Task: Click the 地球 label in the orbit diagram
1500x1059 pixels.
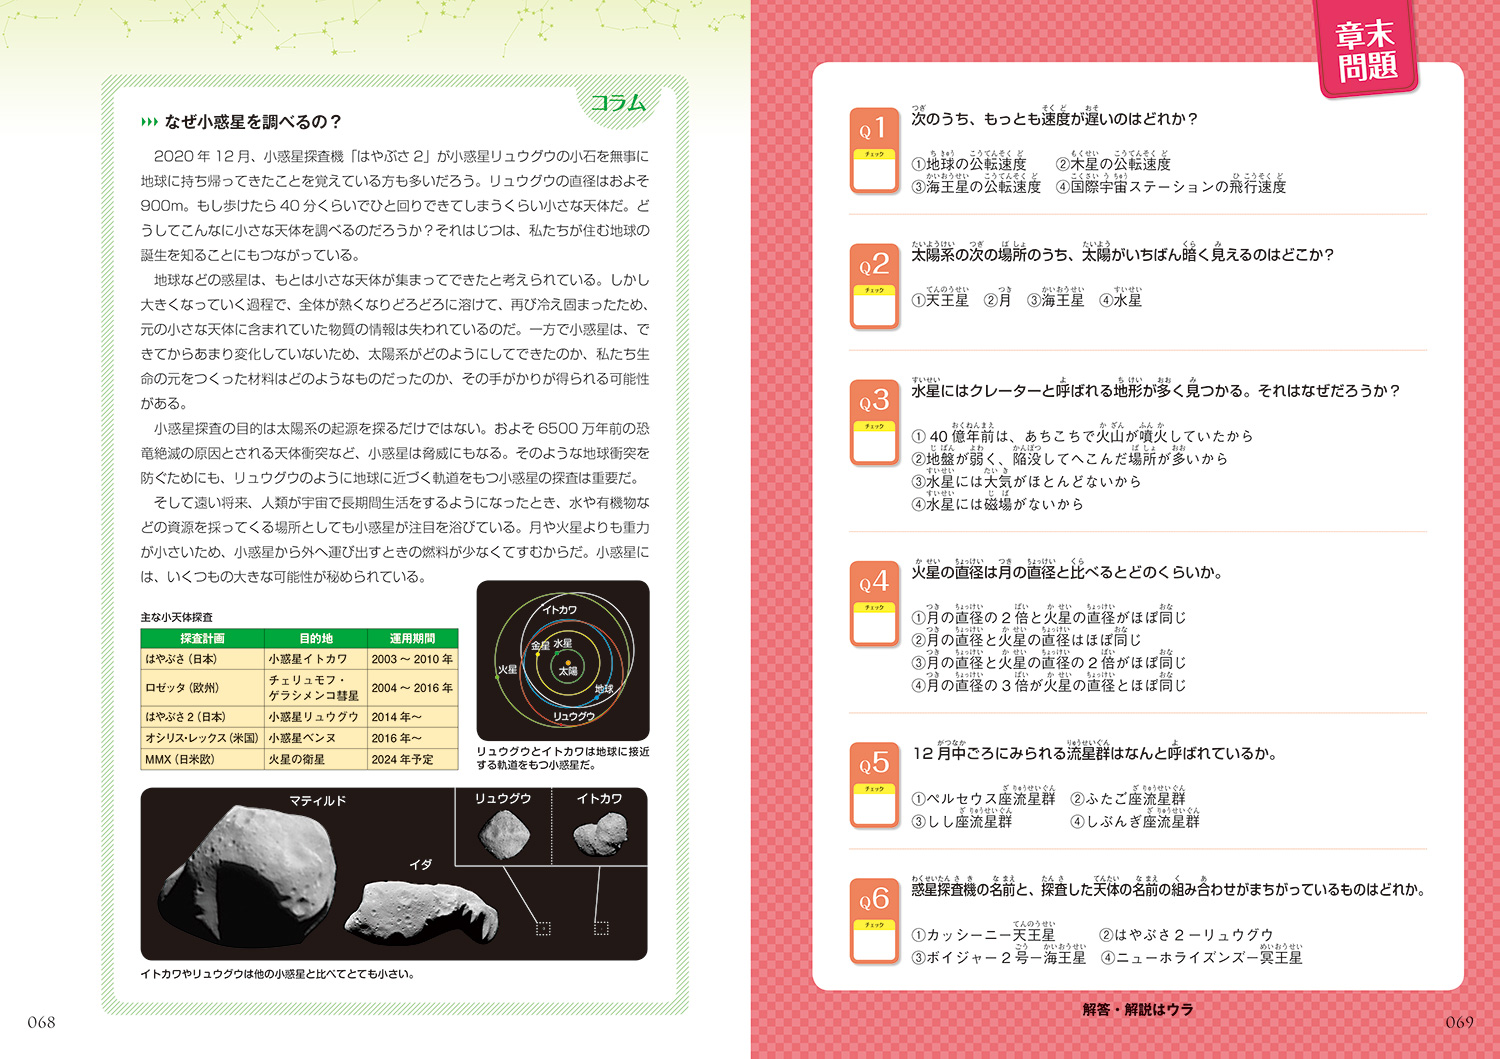Action: point(604,689)
